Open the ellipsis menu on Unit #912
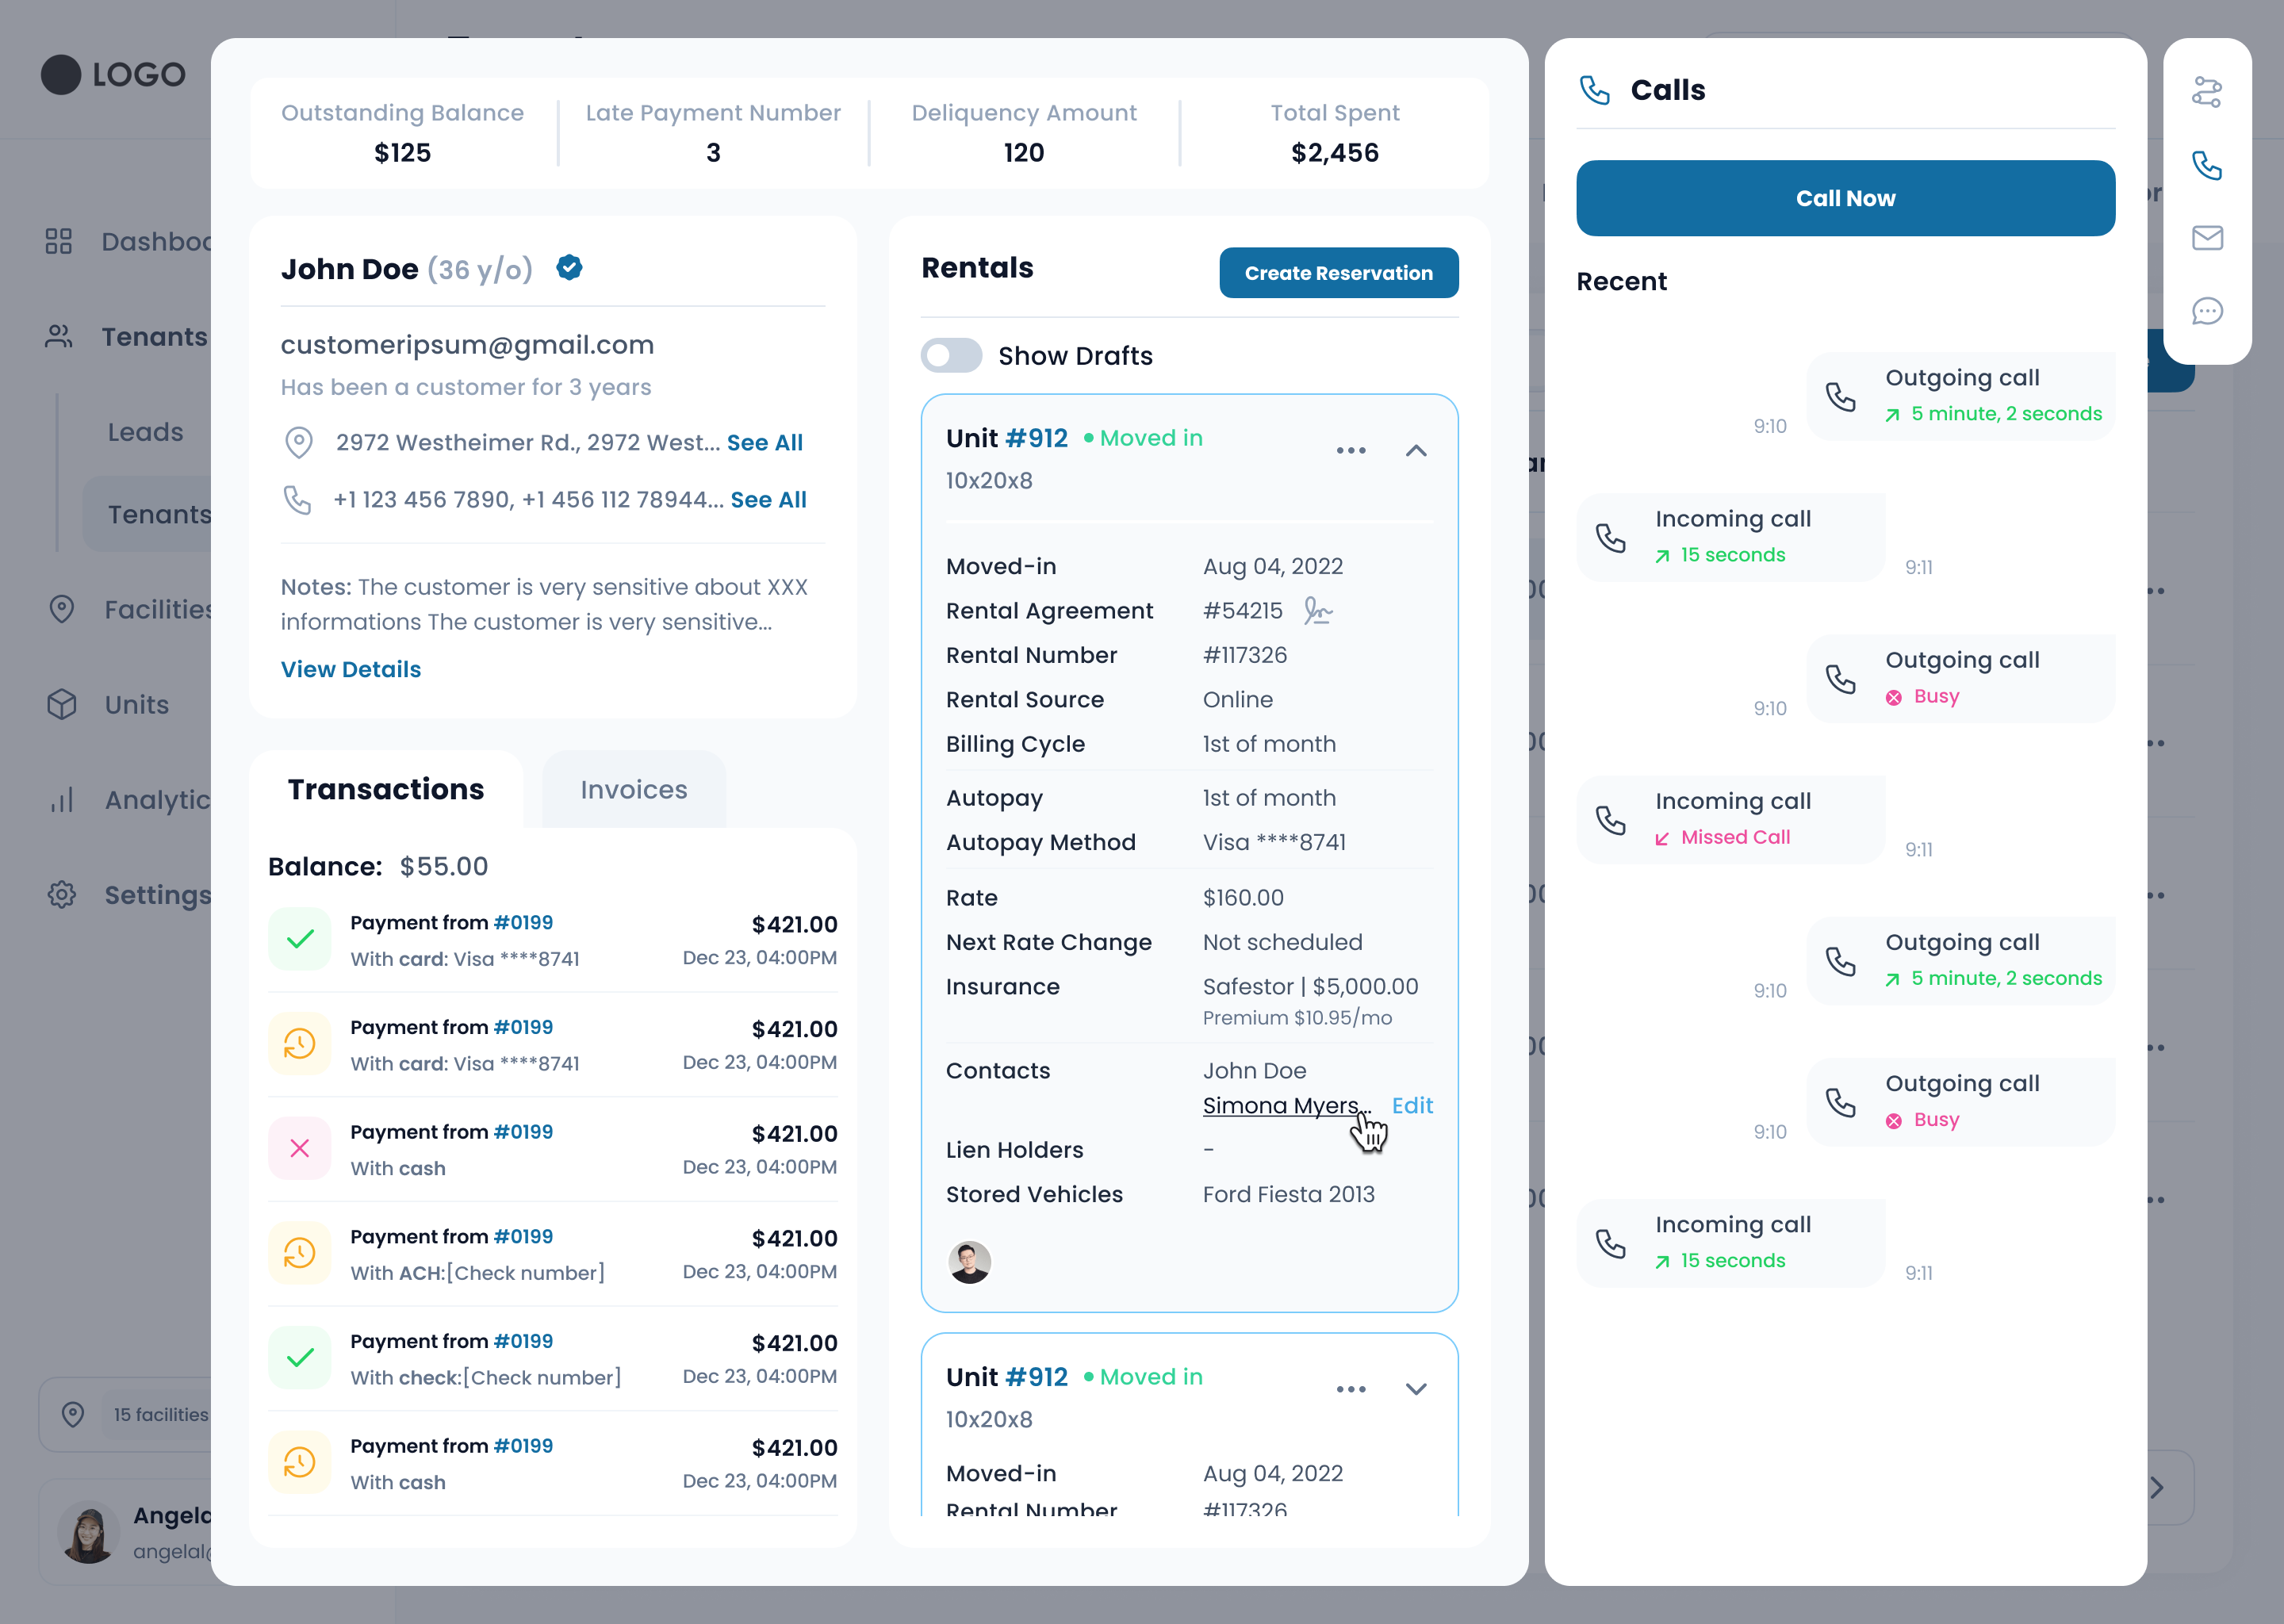2284x1624 pixels. coord(1351,450)
